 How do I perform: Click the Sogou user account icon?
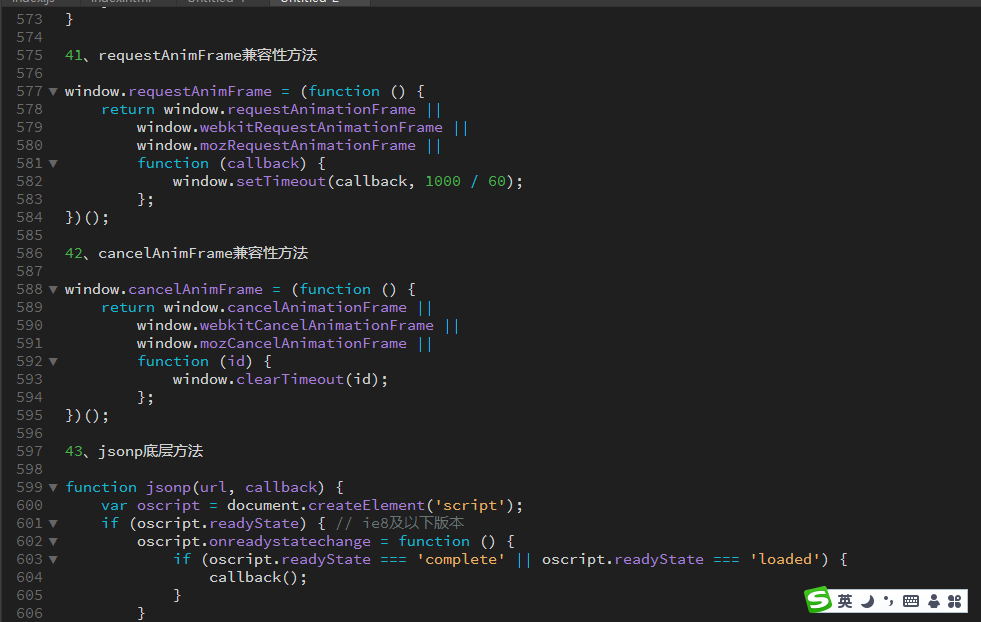tap(933, 601)
